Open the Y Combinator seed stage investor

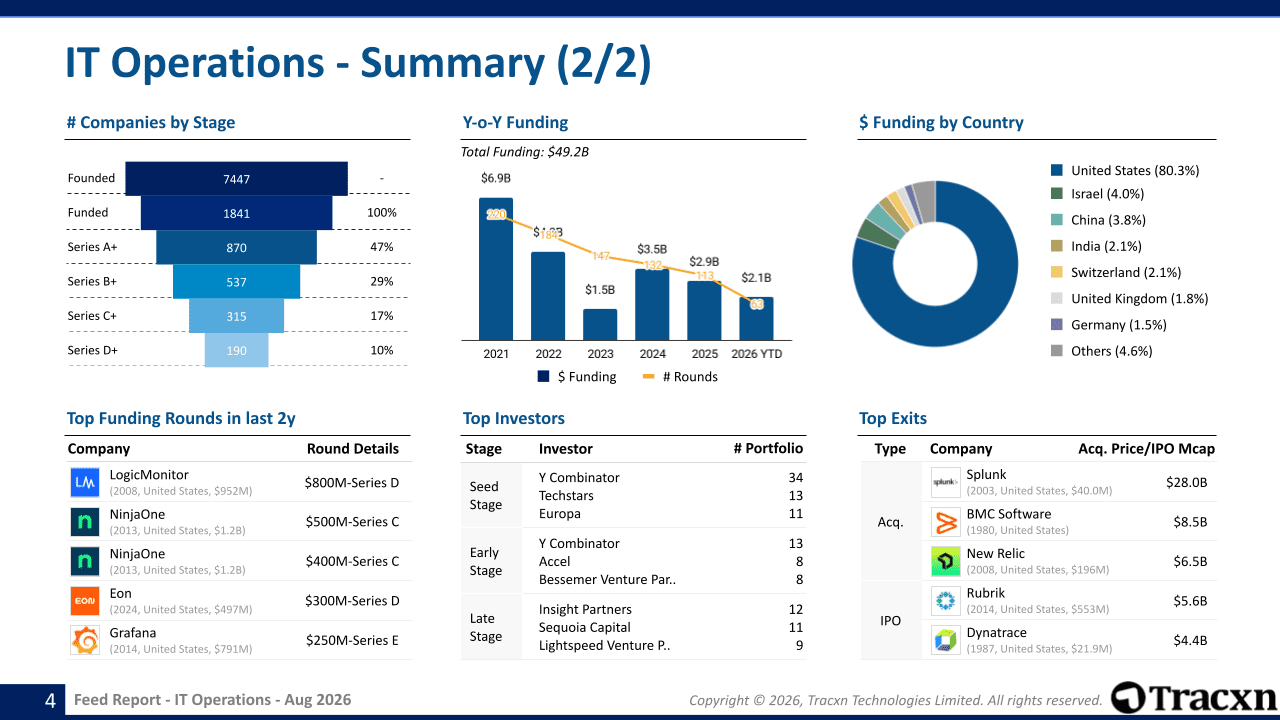coord(579,478)
